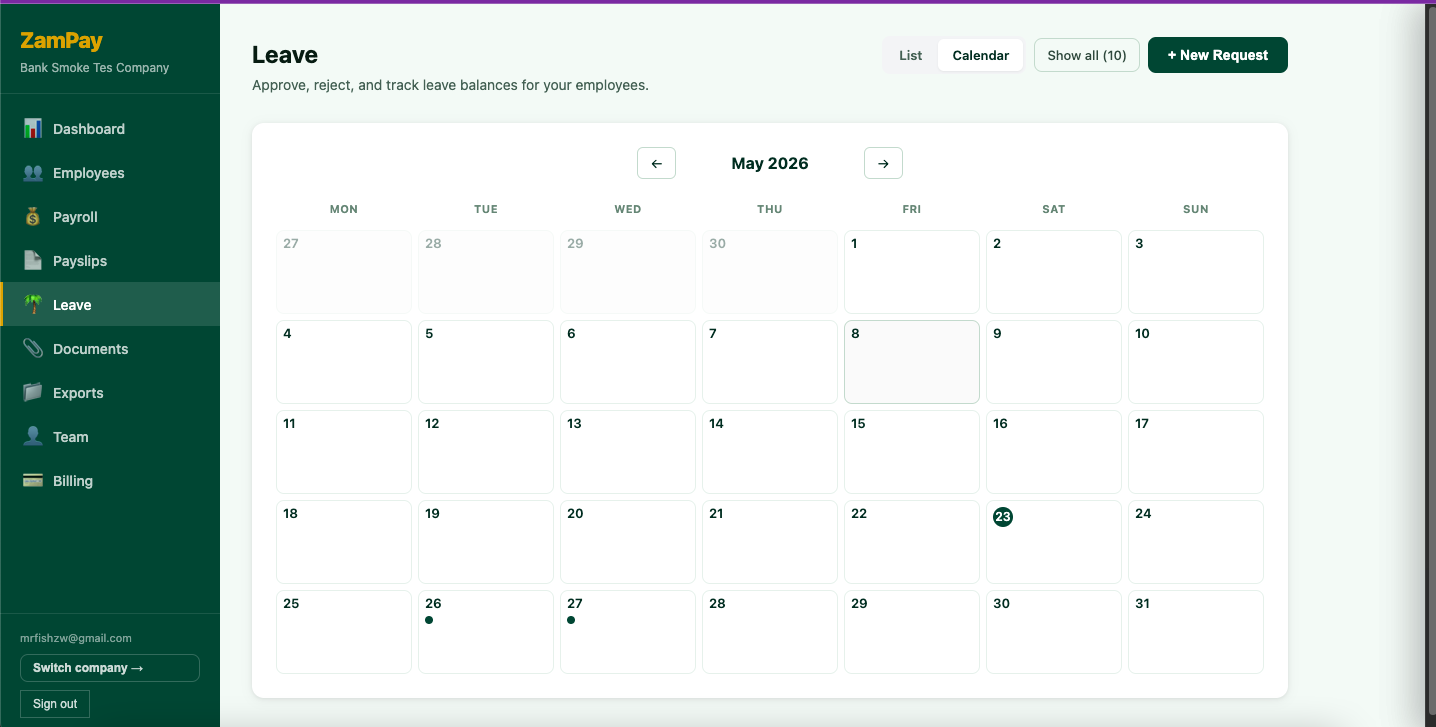Click the Employees people icon
This screenshot has height=727, width=1436.
[x=33, y=173]
